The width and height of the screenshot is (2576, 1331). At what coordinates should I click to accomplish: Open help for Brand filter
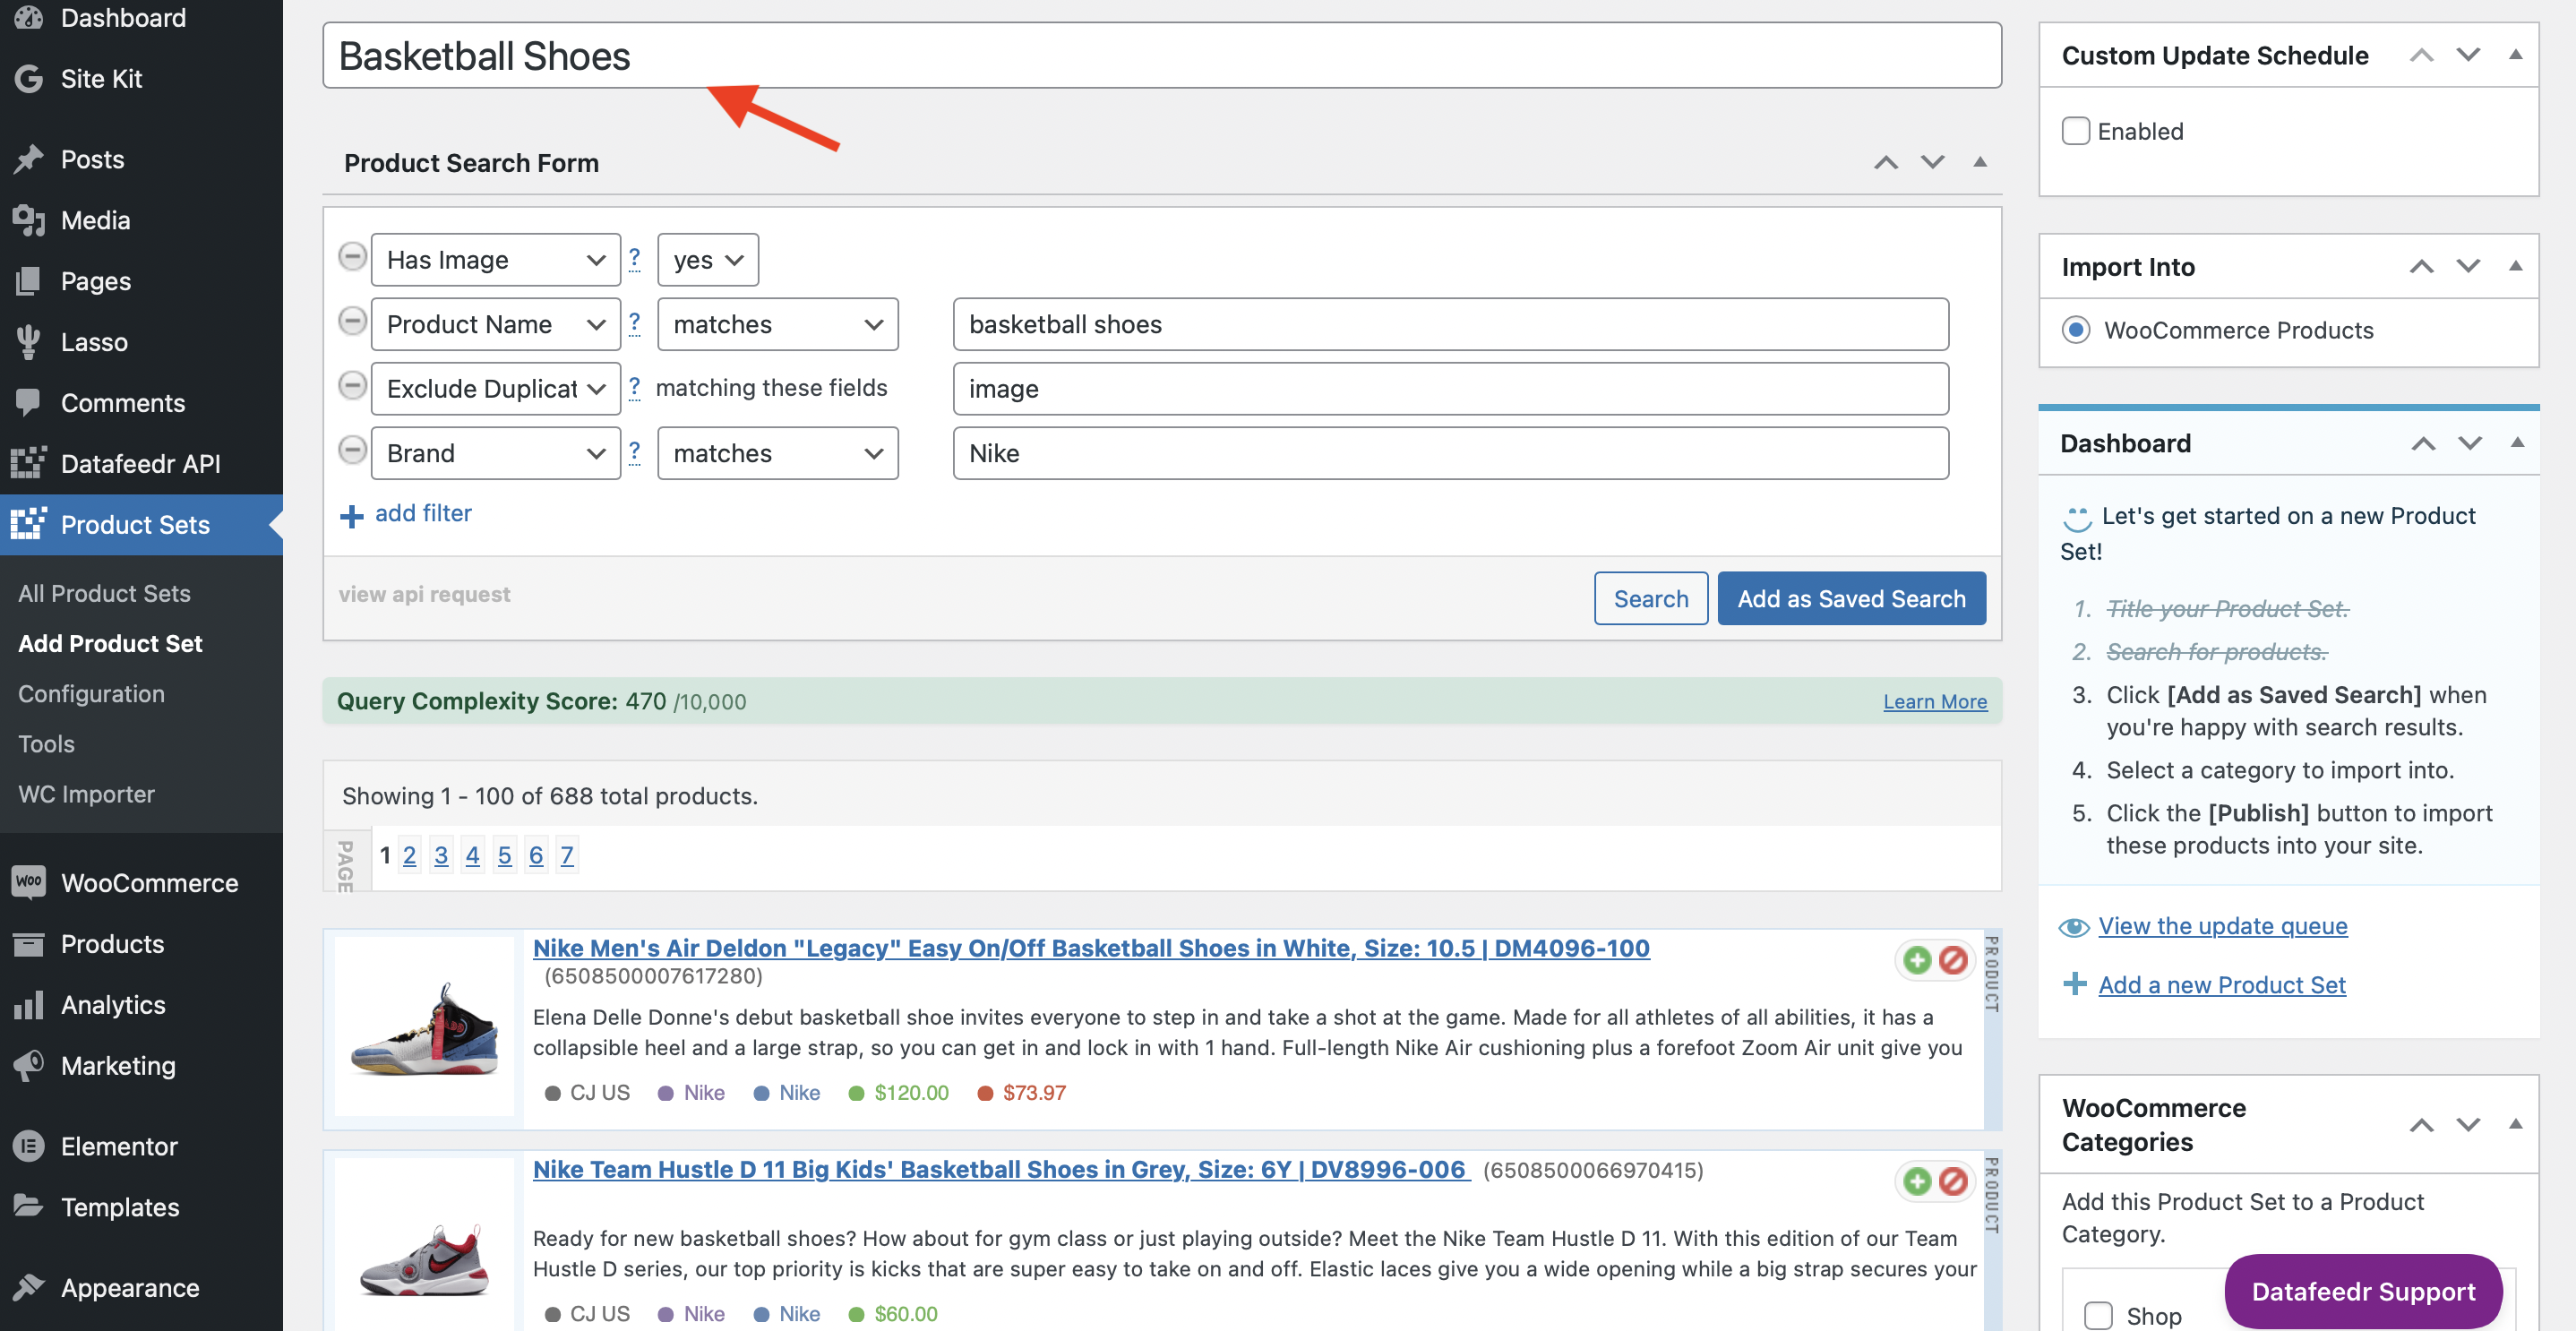[x=634, y=452]
